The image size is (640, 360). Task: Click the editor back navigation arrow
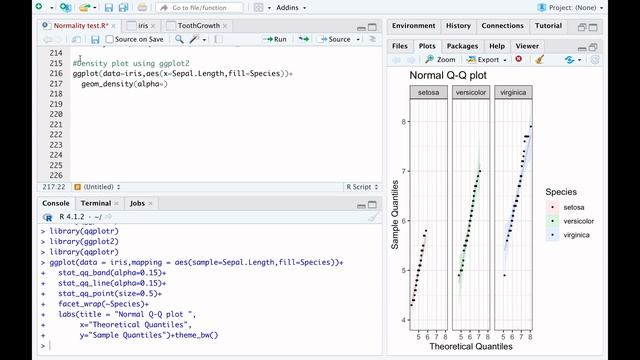tap(47, 39)
